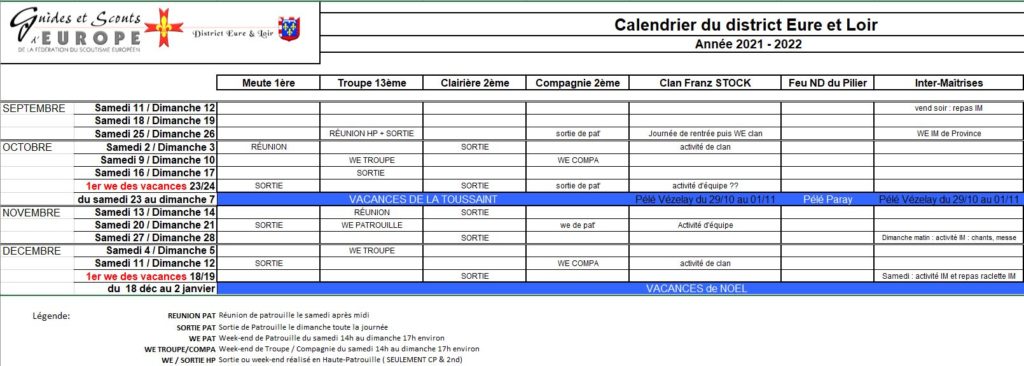Click the Pélé Paray cell
The width and height of the screenshot is (1024, 366).
pyautogui.click(x=827, y=199)
